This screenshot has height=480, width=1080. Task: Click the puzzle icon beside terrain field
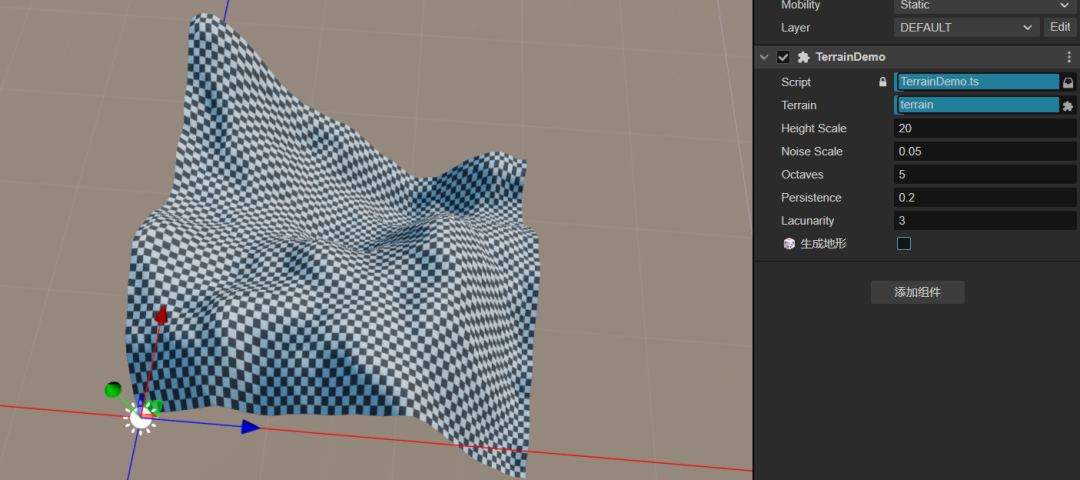pyautogui.click(x=1067, y=105)
